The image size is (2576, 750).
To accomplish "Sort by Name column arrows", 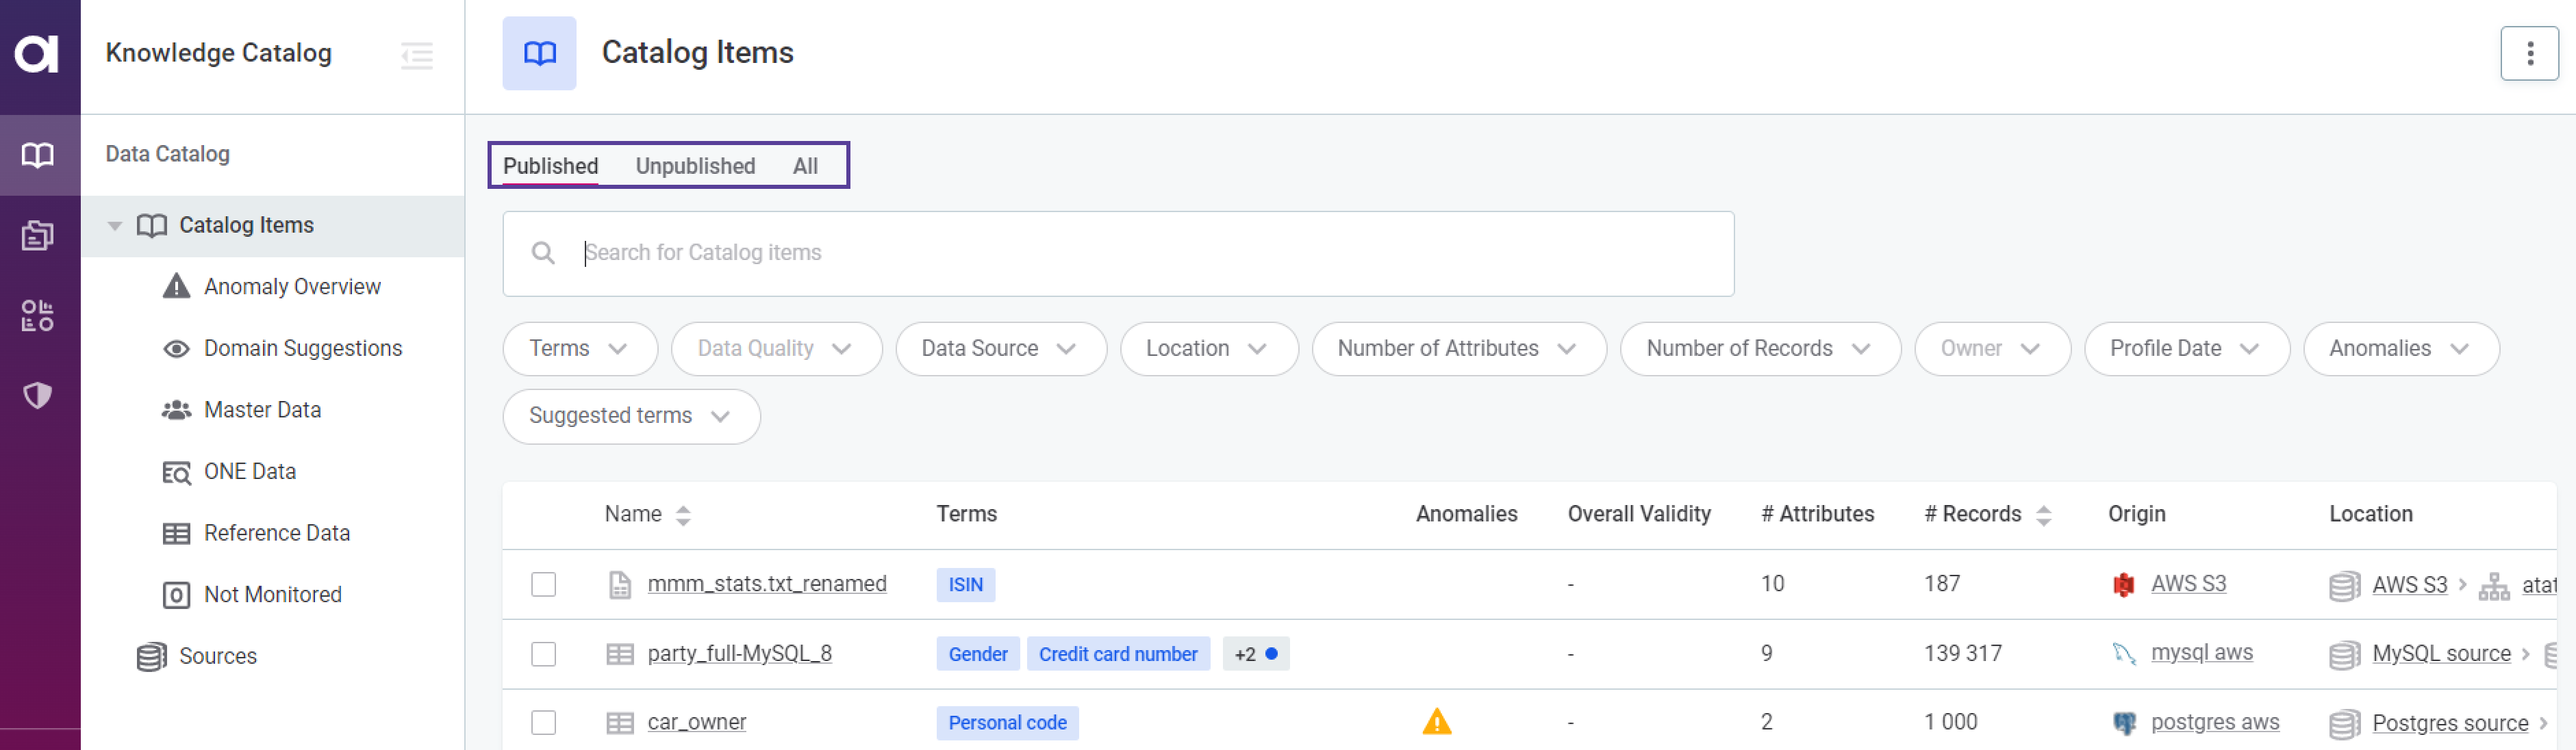I will tap(683, 515).
